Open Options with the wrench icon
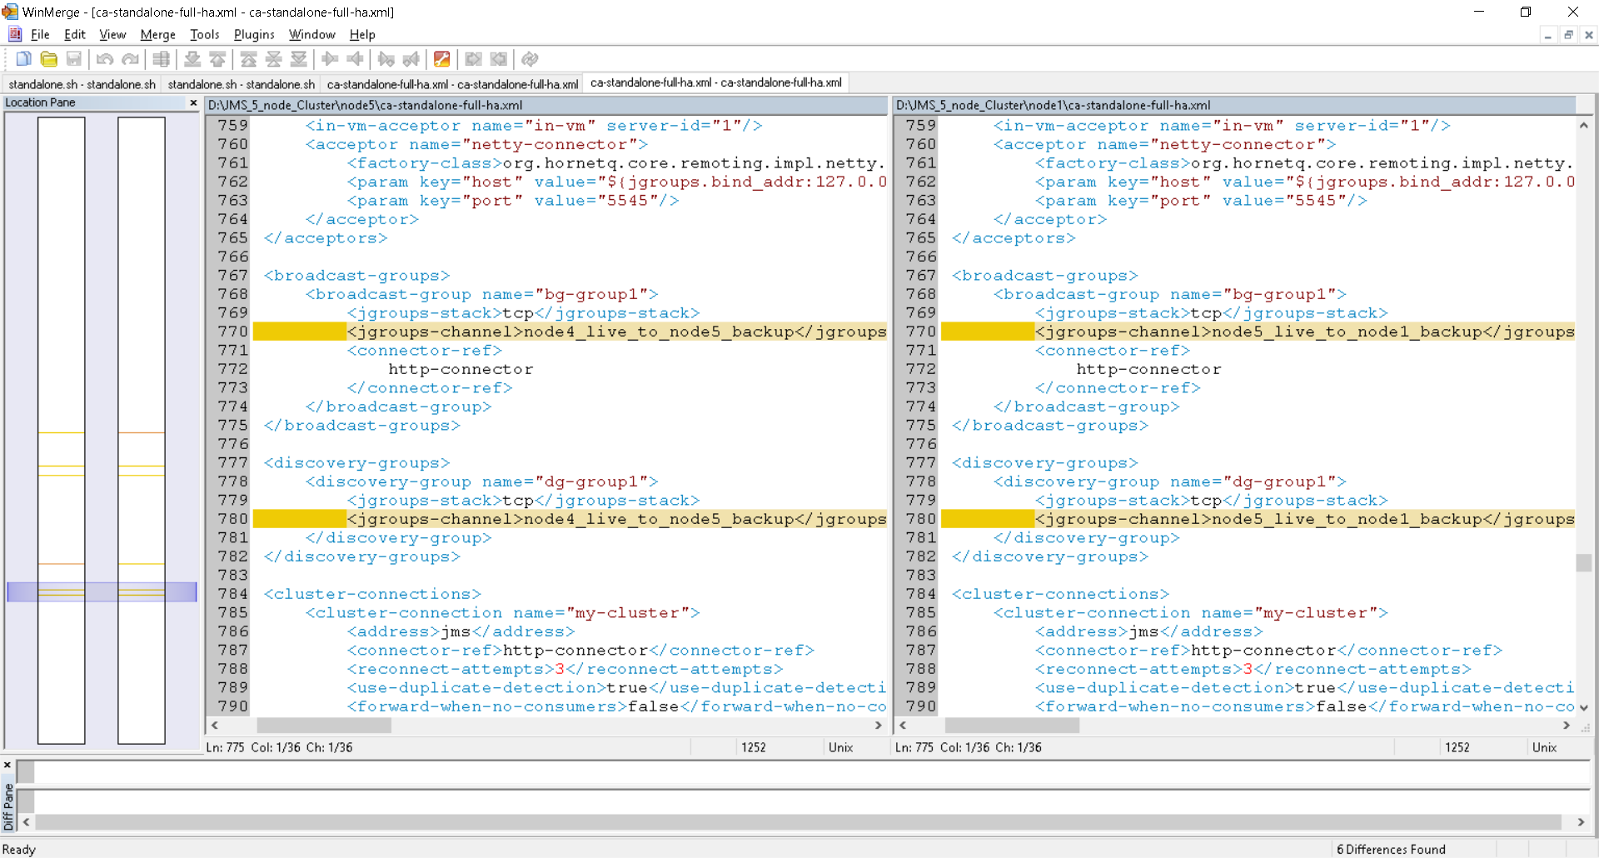The image size is (1599, 858). pyautogui.click(x=442, y=59)
